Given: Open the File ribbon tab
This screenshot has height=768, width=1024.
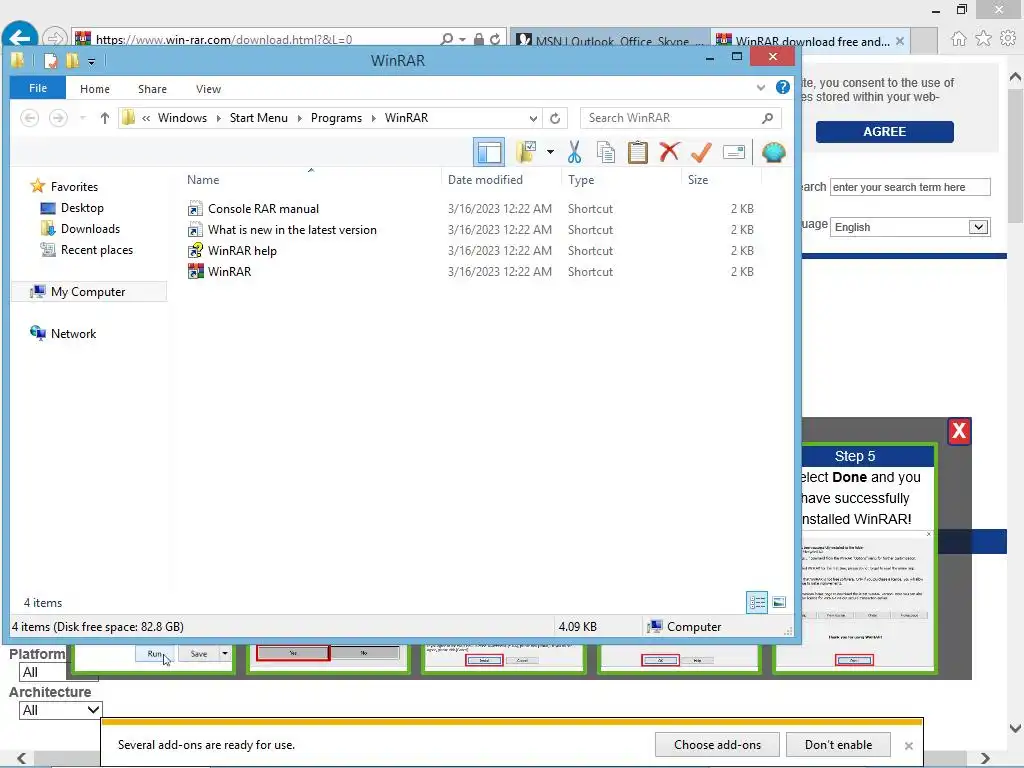Looking at the screenshot, I should pyautogui.click(x=38, y=88).
